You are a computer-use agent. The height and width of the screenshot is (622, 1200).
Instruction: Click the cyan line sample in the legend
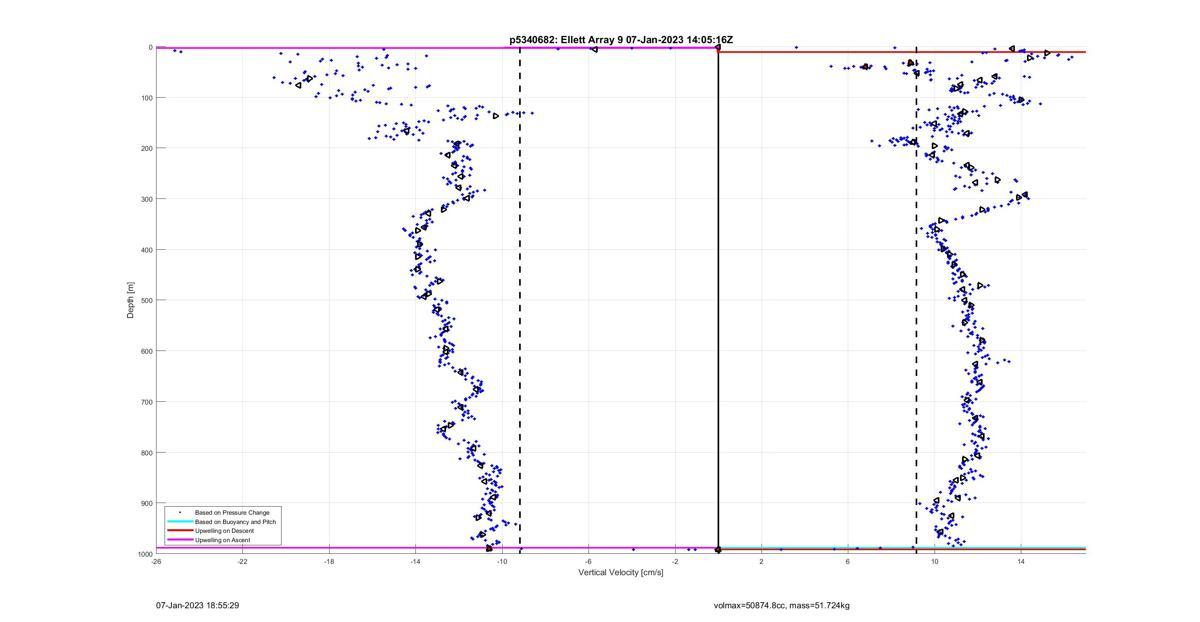180,521
